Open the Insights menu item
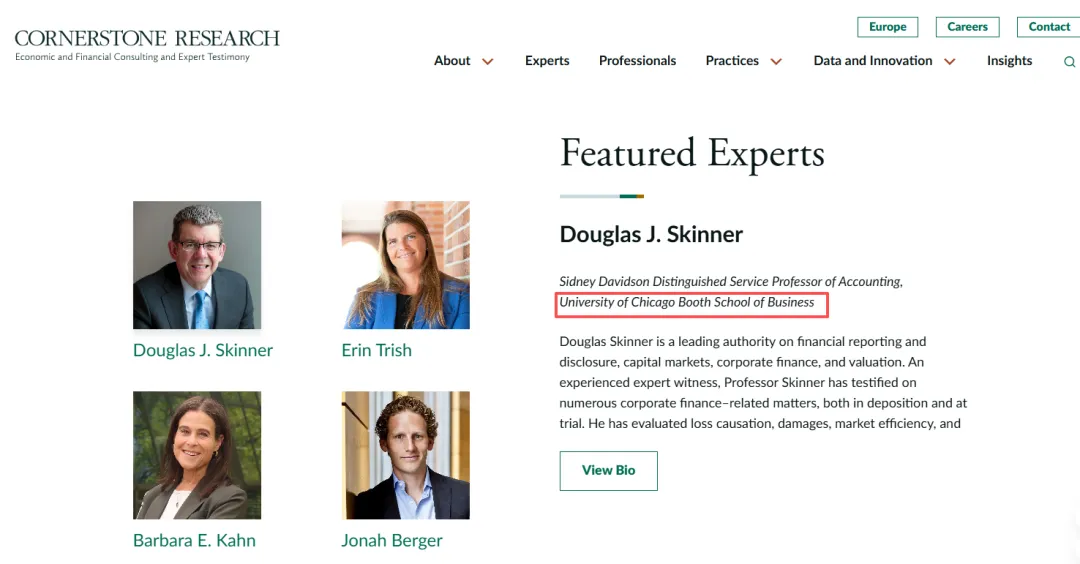This screenshot has width=1080, height=564. pos(1009,61)
